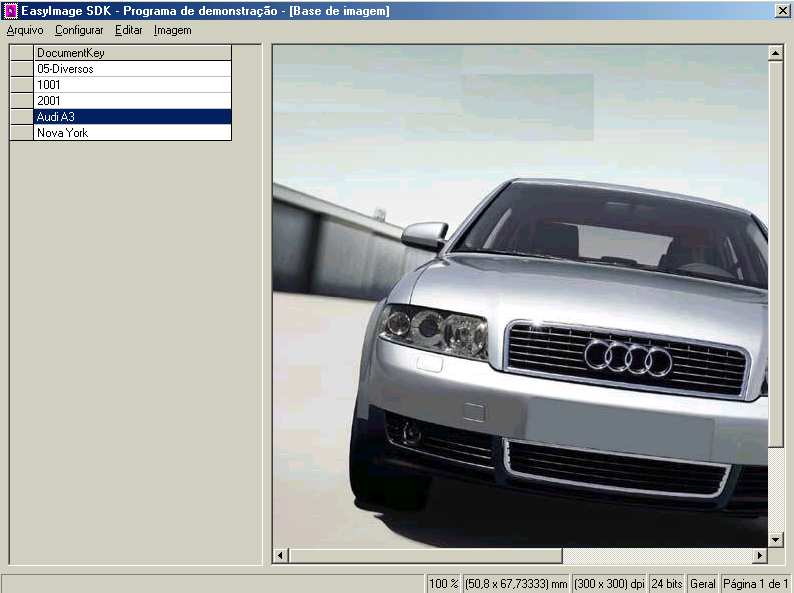Screen dimensions: 794x593
Task: Click the DocumentKey column header
Action: (x=132, y=53)
